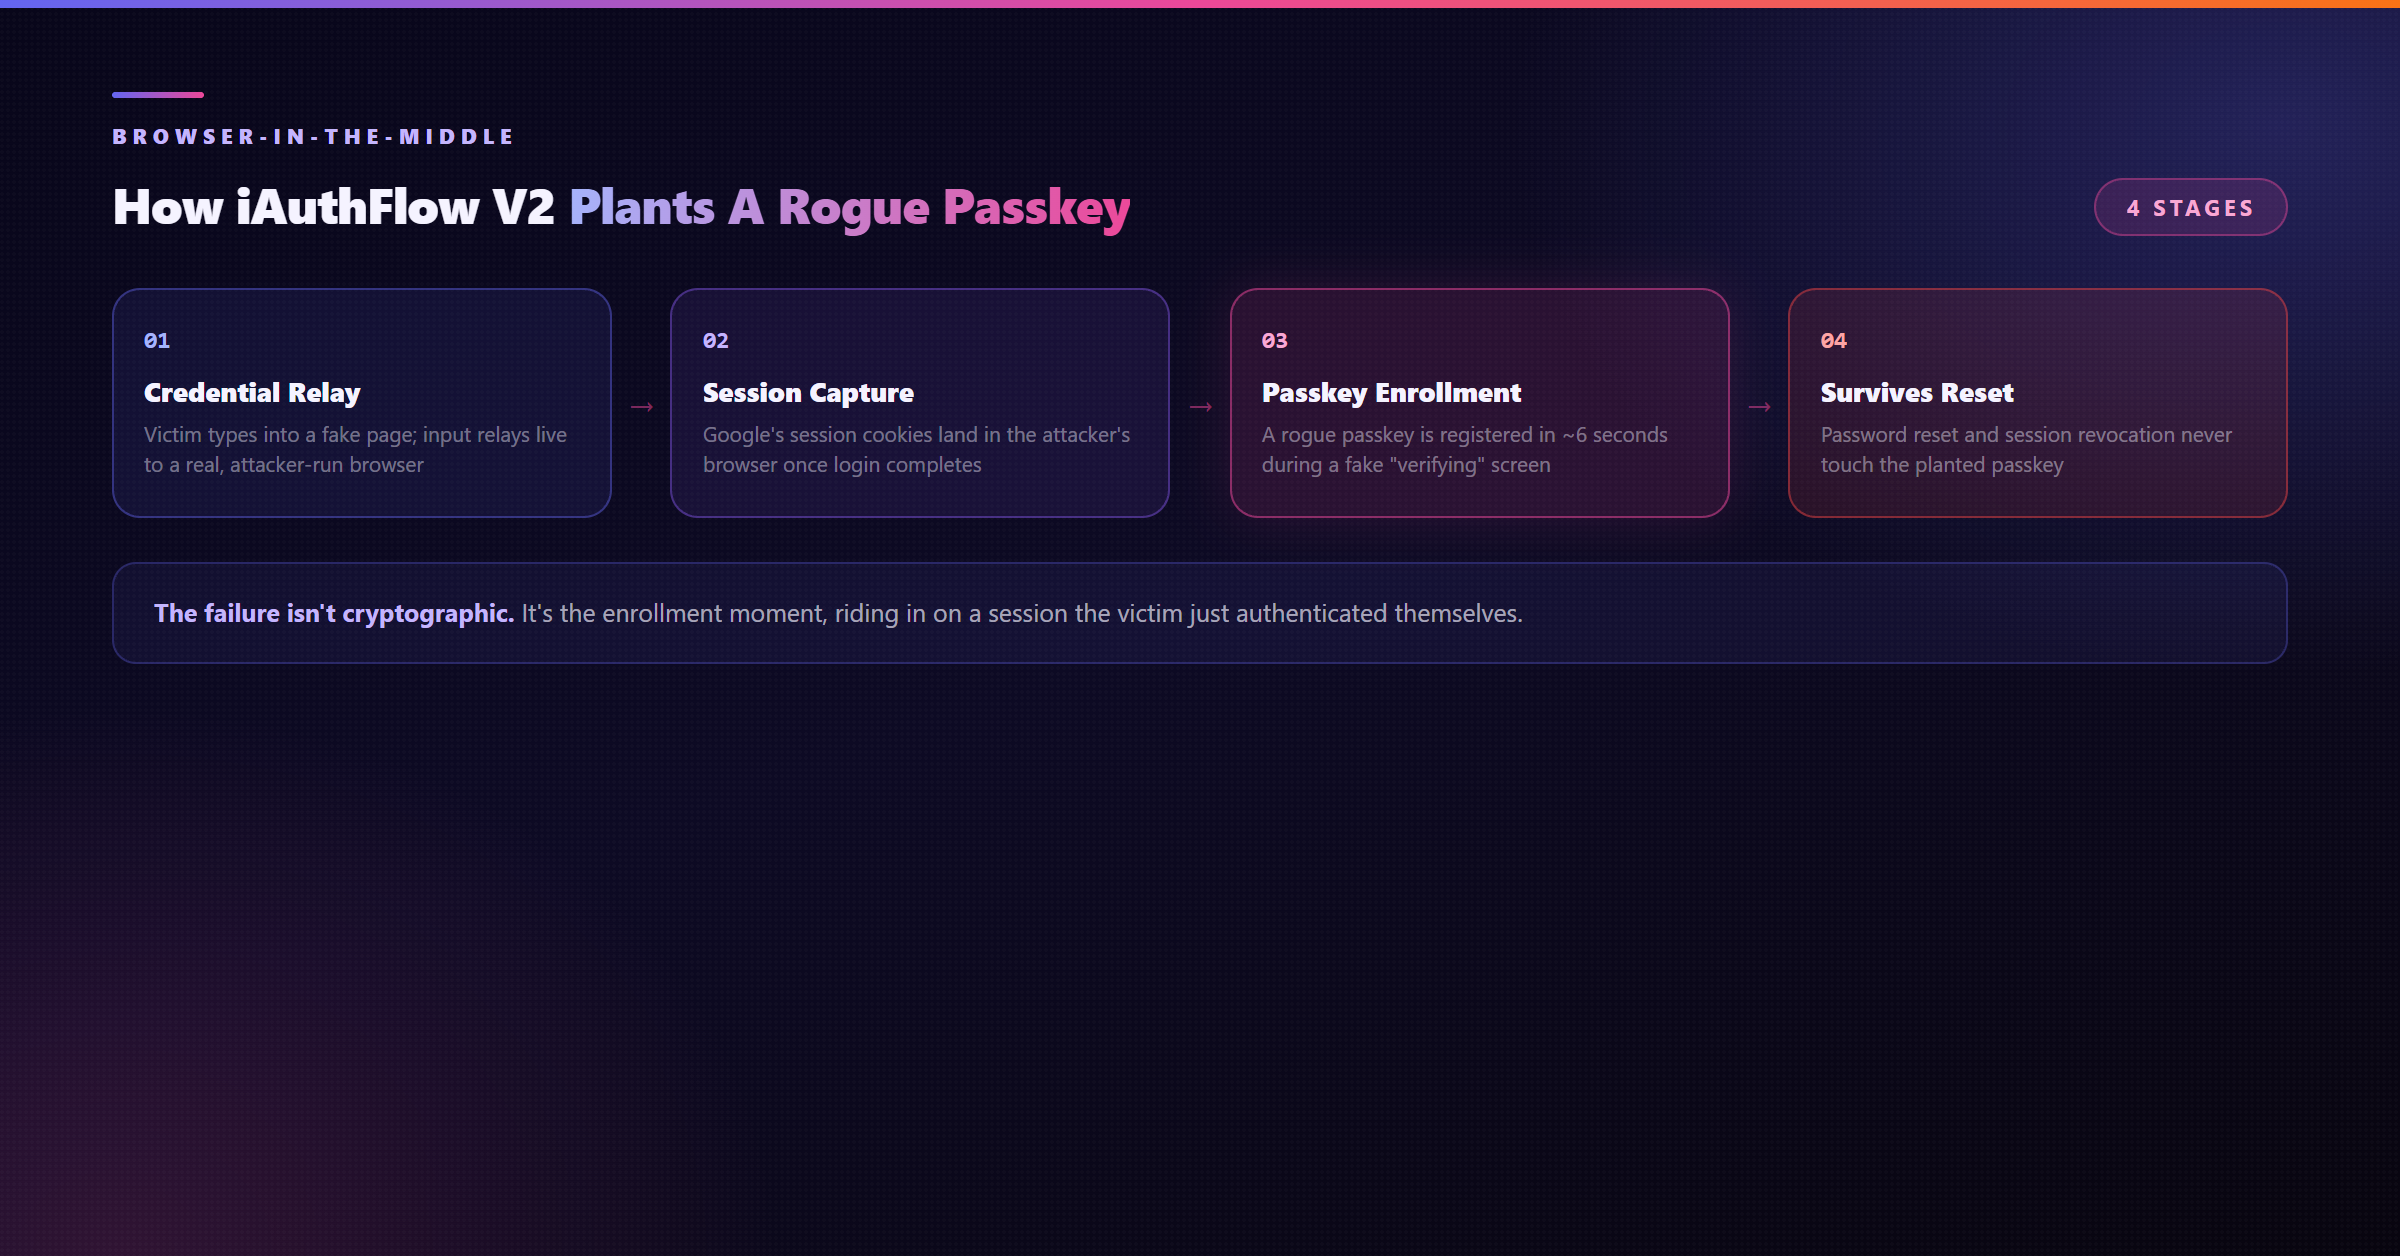Select the Session Capture card title

(808, 393)
